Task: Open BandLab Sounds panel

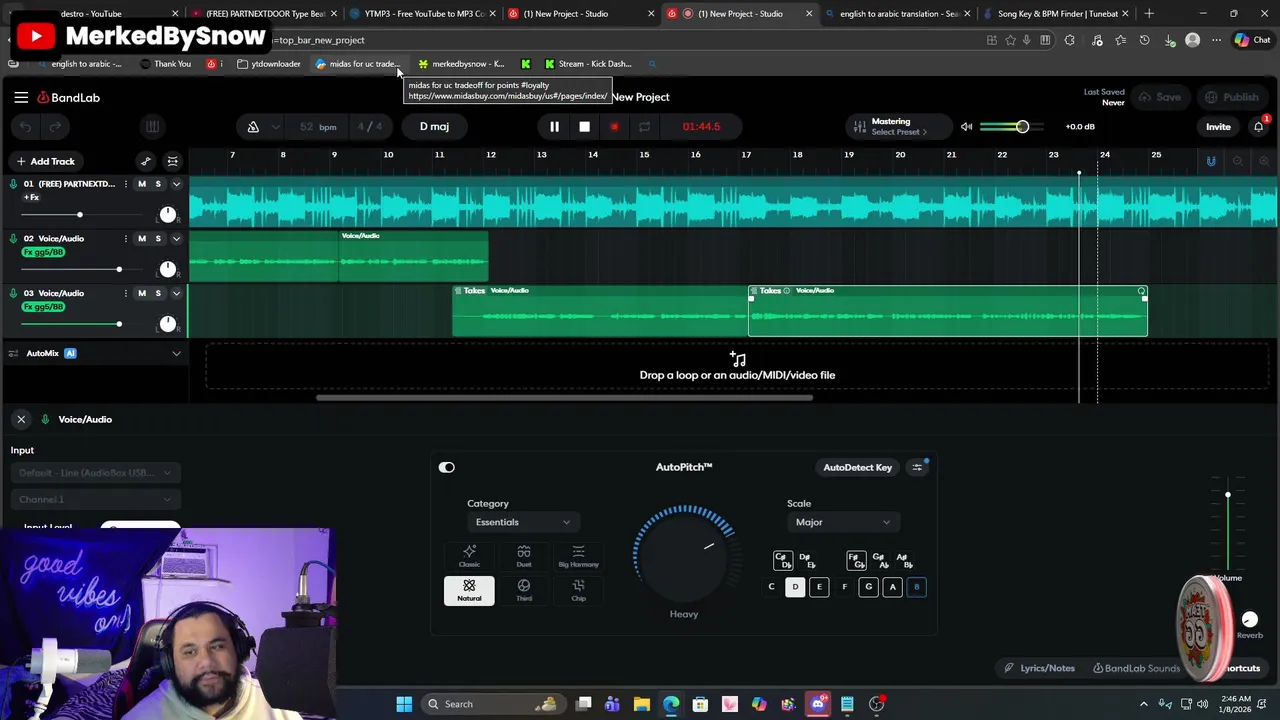Action: pyautogui.click(x=1136, y=668)
